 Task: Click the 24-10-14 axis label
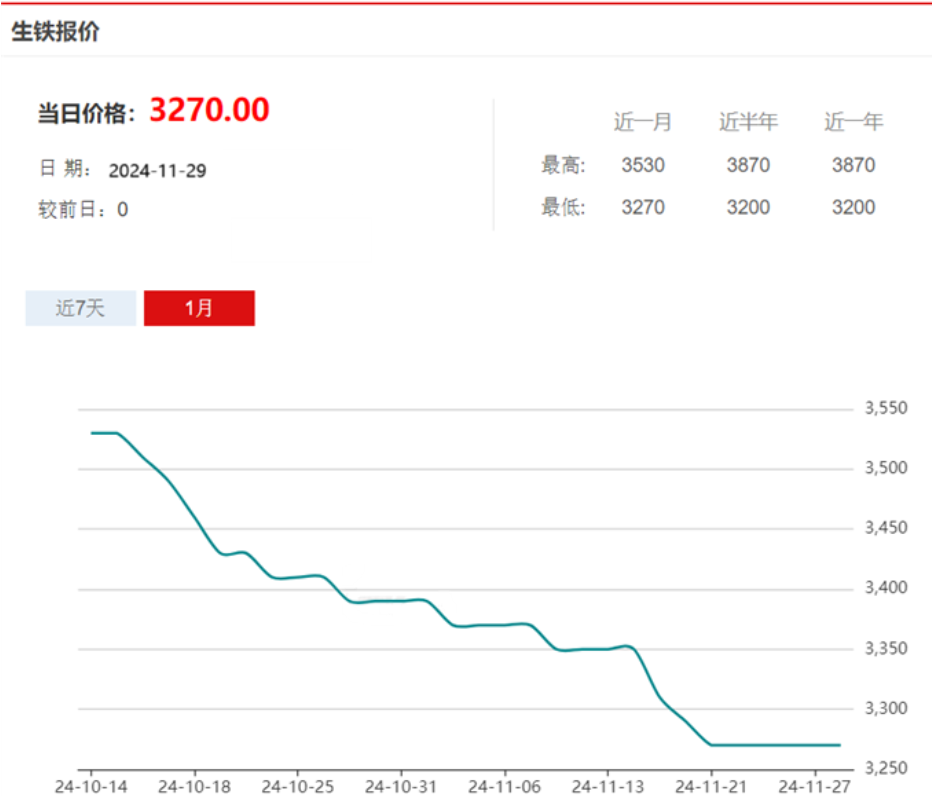coord(91,786)
